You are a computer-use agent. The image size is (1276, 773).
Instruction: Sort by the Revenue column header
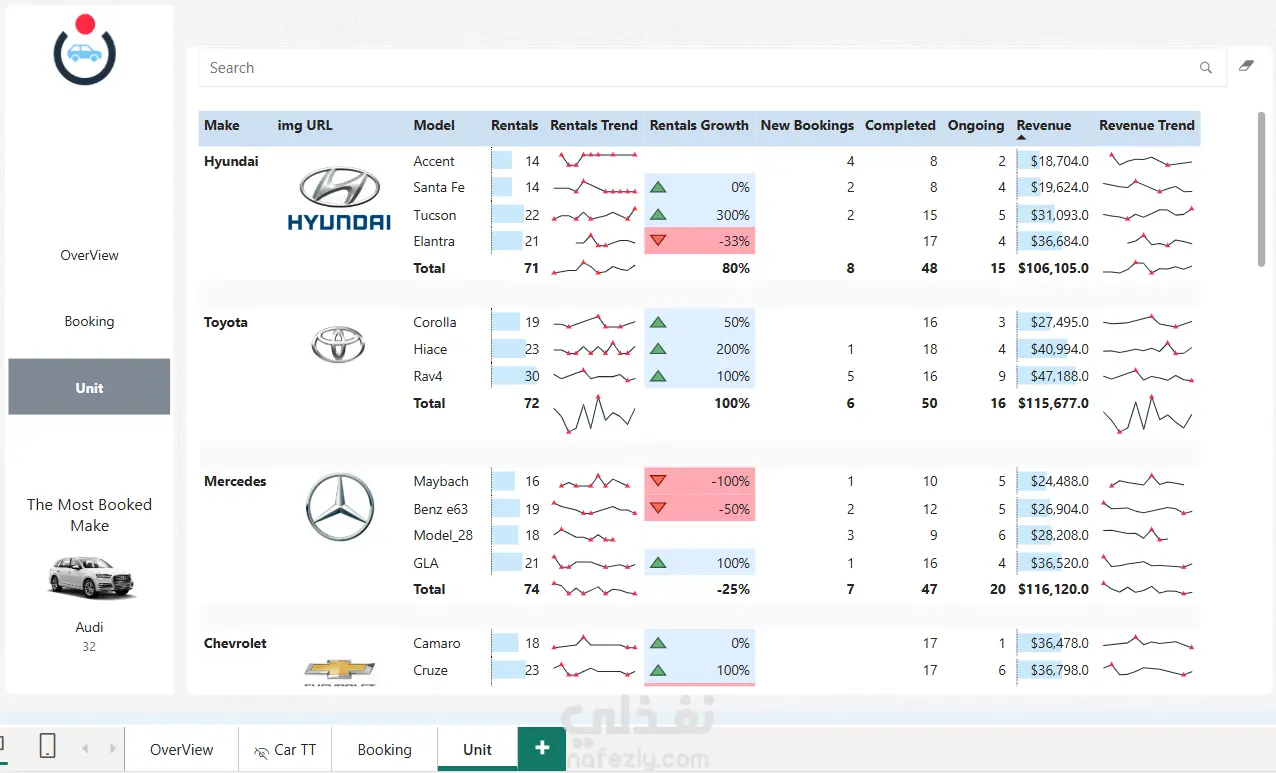pos(1044,125)
